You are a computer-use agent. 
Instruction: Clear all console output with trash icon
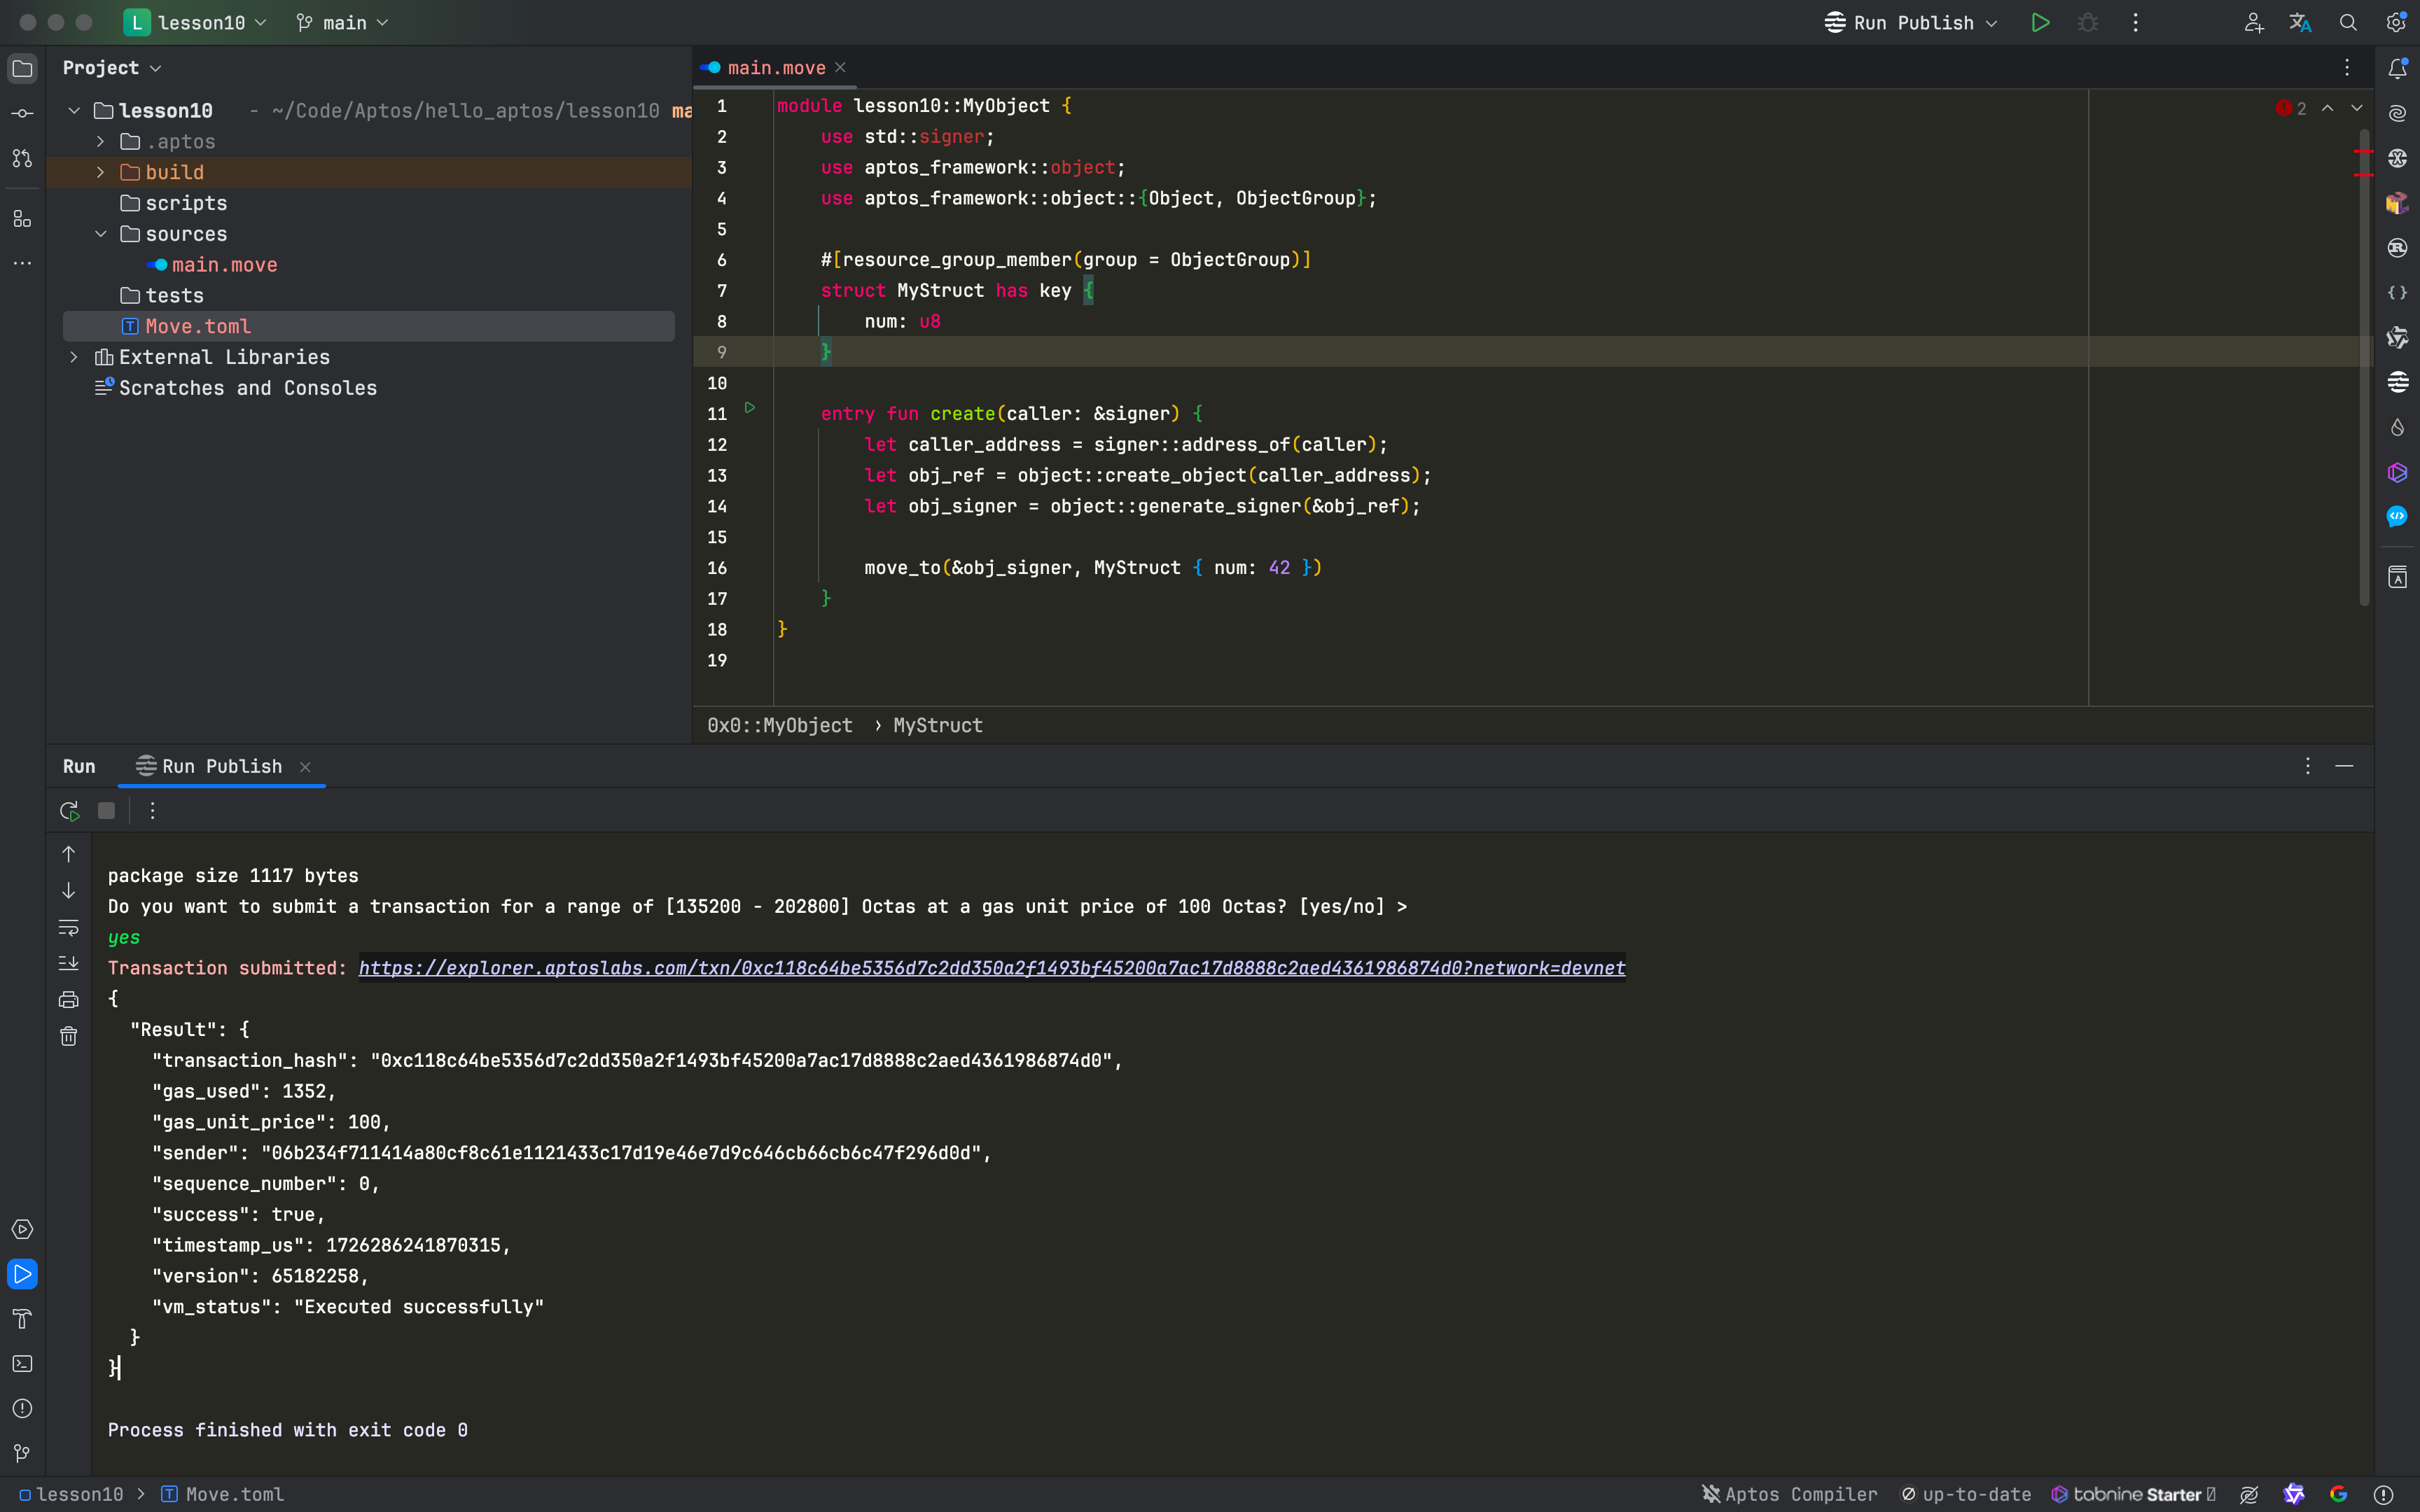tap(68, 1036)
